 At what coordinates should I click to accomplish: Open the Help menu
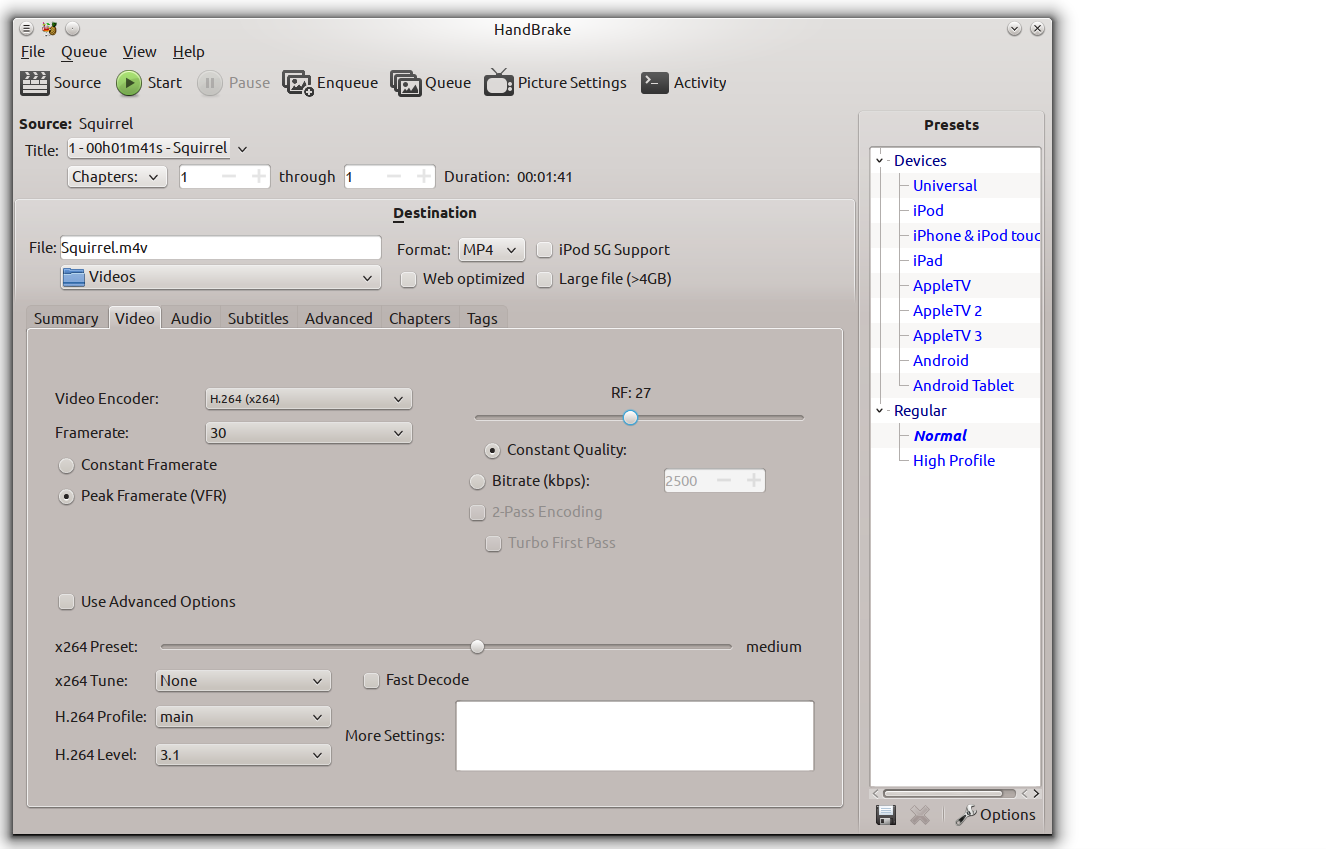(x=189, y=52)
